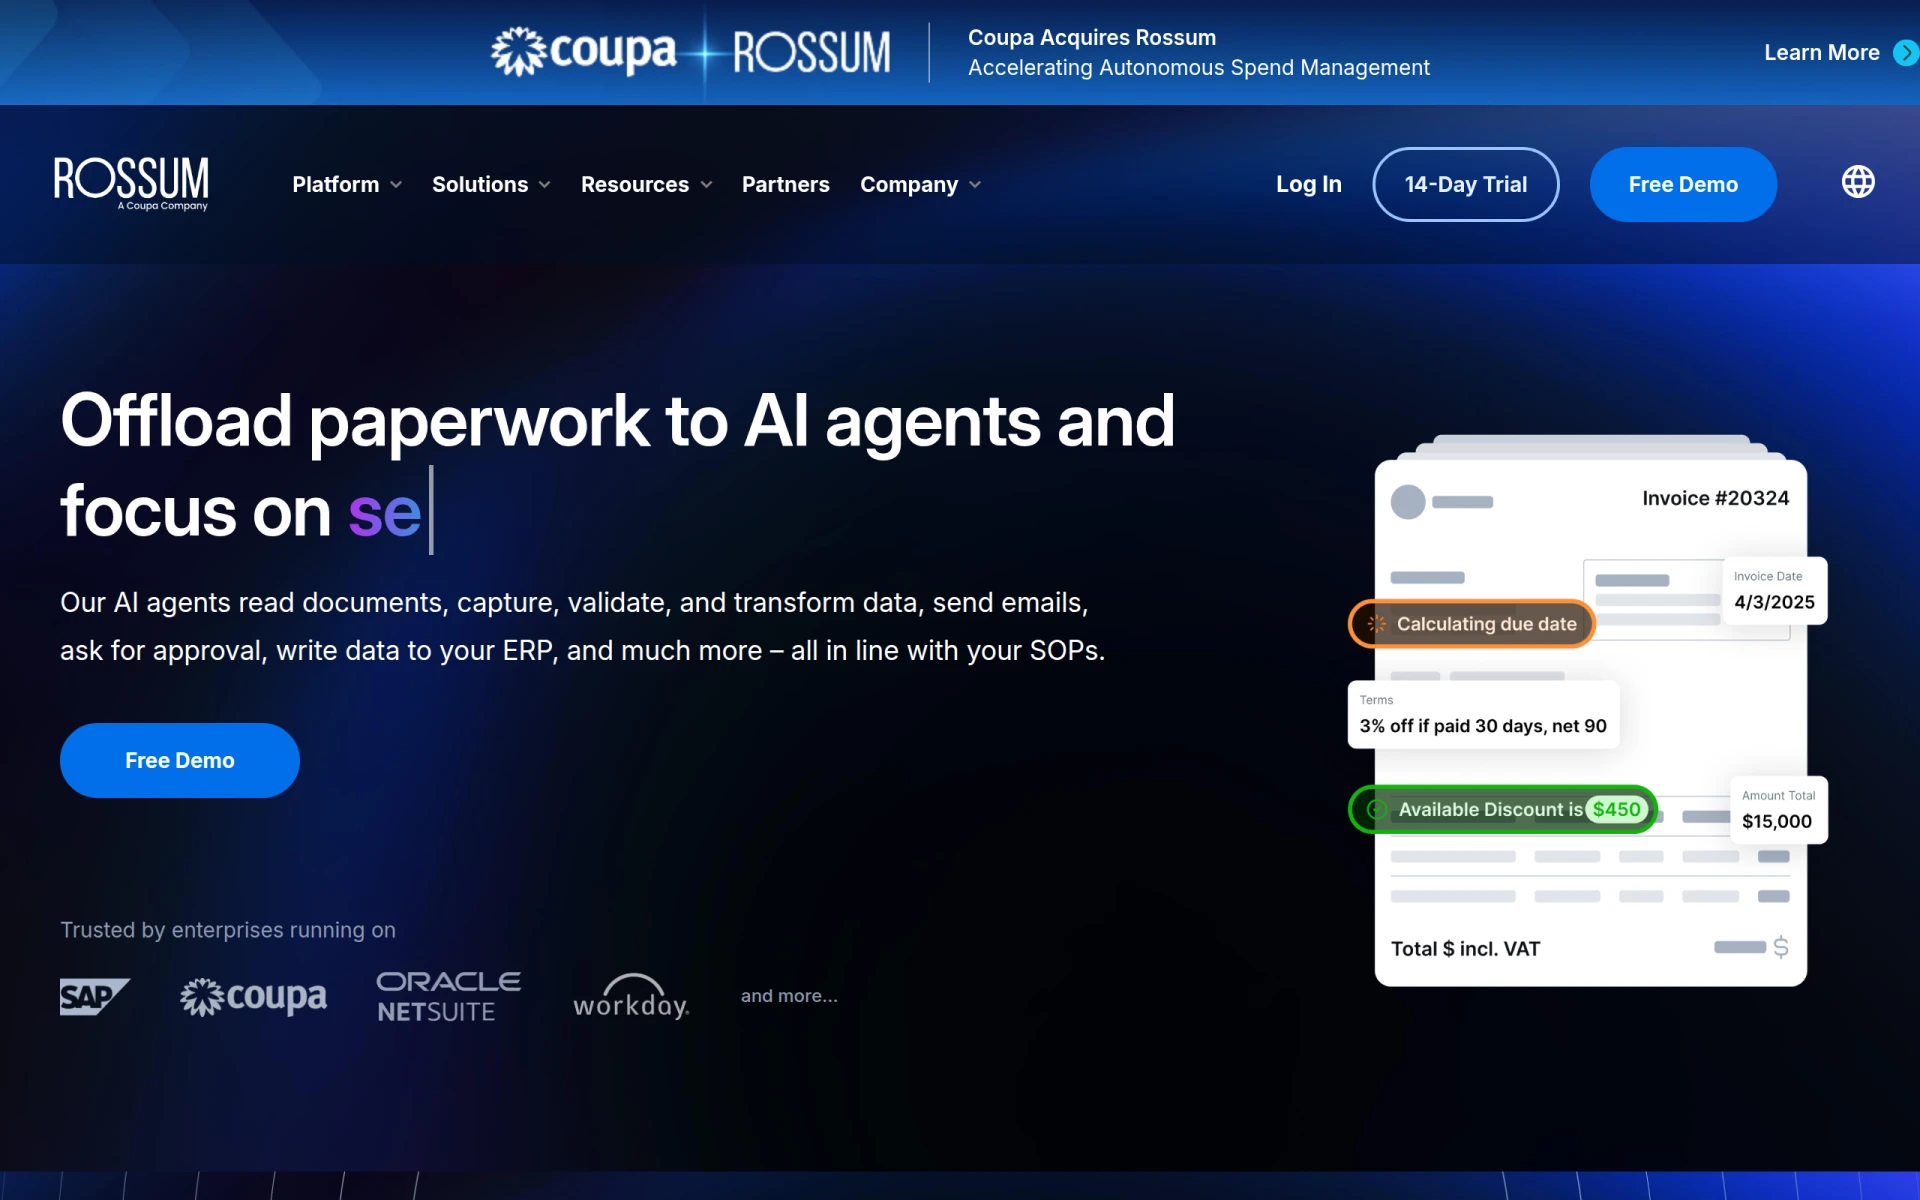Click the Learn More arrow icon
Viewport: 1920px width, 1200px height.
[1906, 53]
